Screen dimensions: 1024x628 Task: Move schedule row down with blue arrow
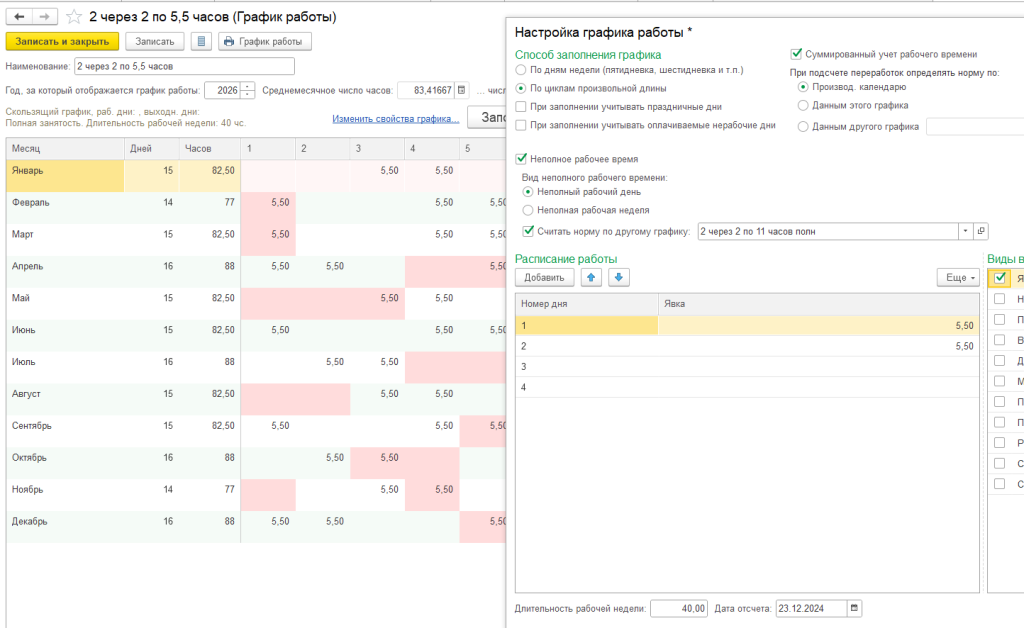pos(620,277)
